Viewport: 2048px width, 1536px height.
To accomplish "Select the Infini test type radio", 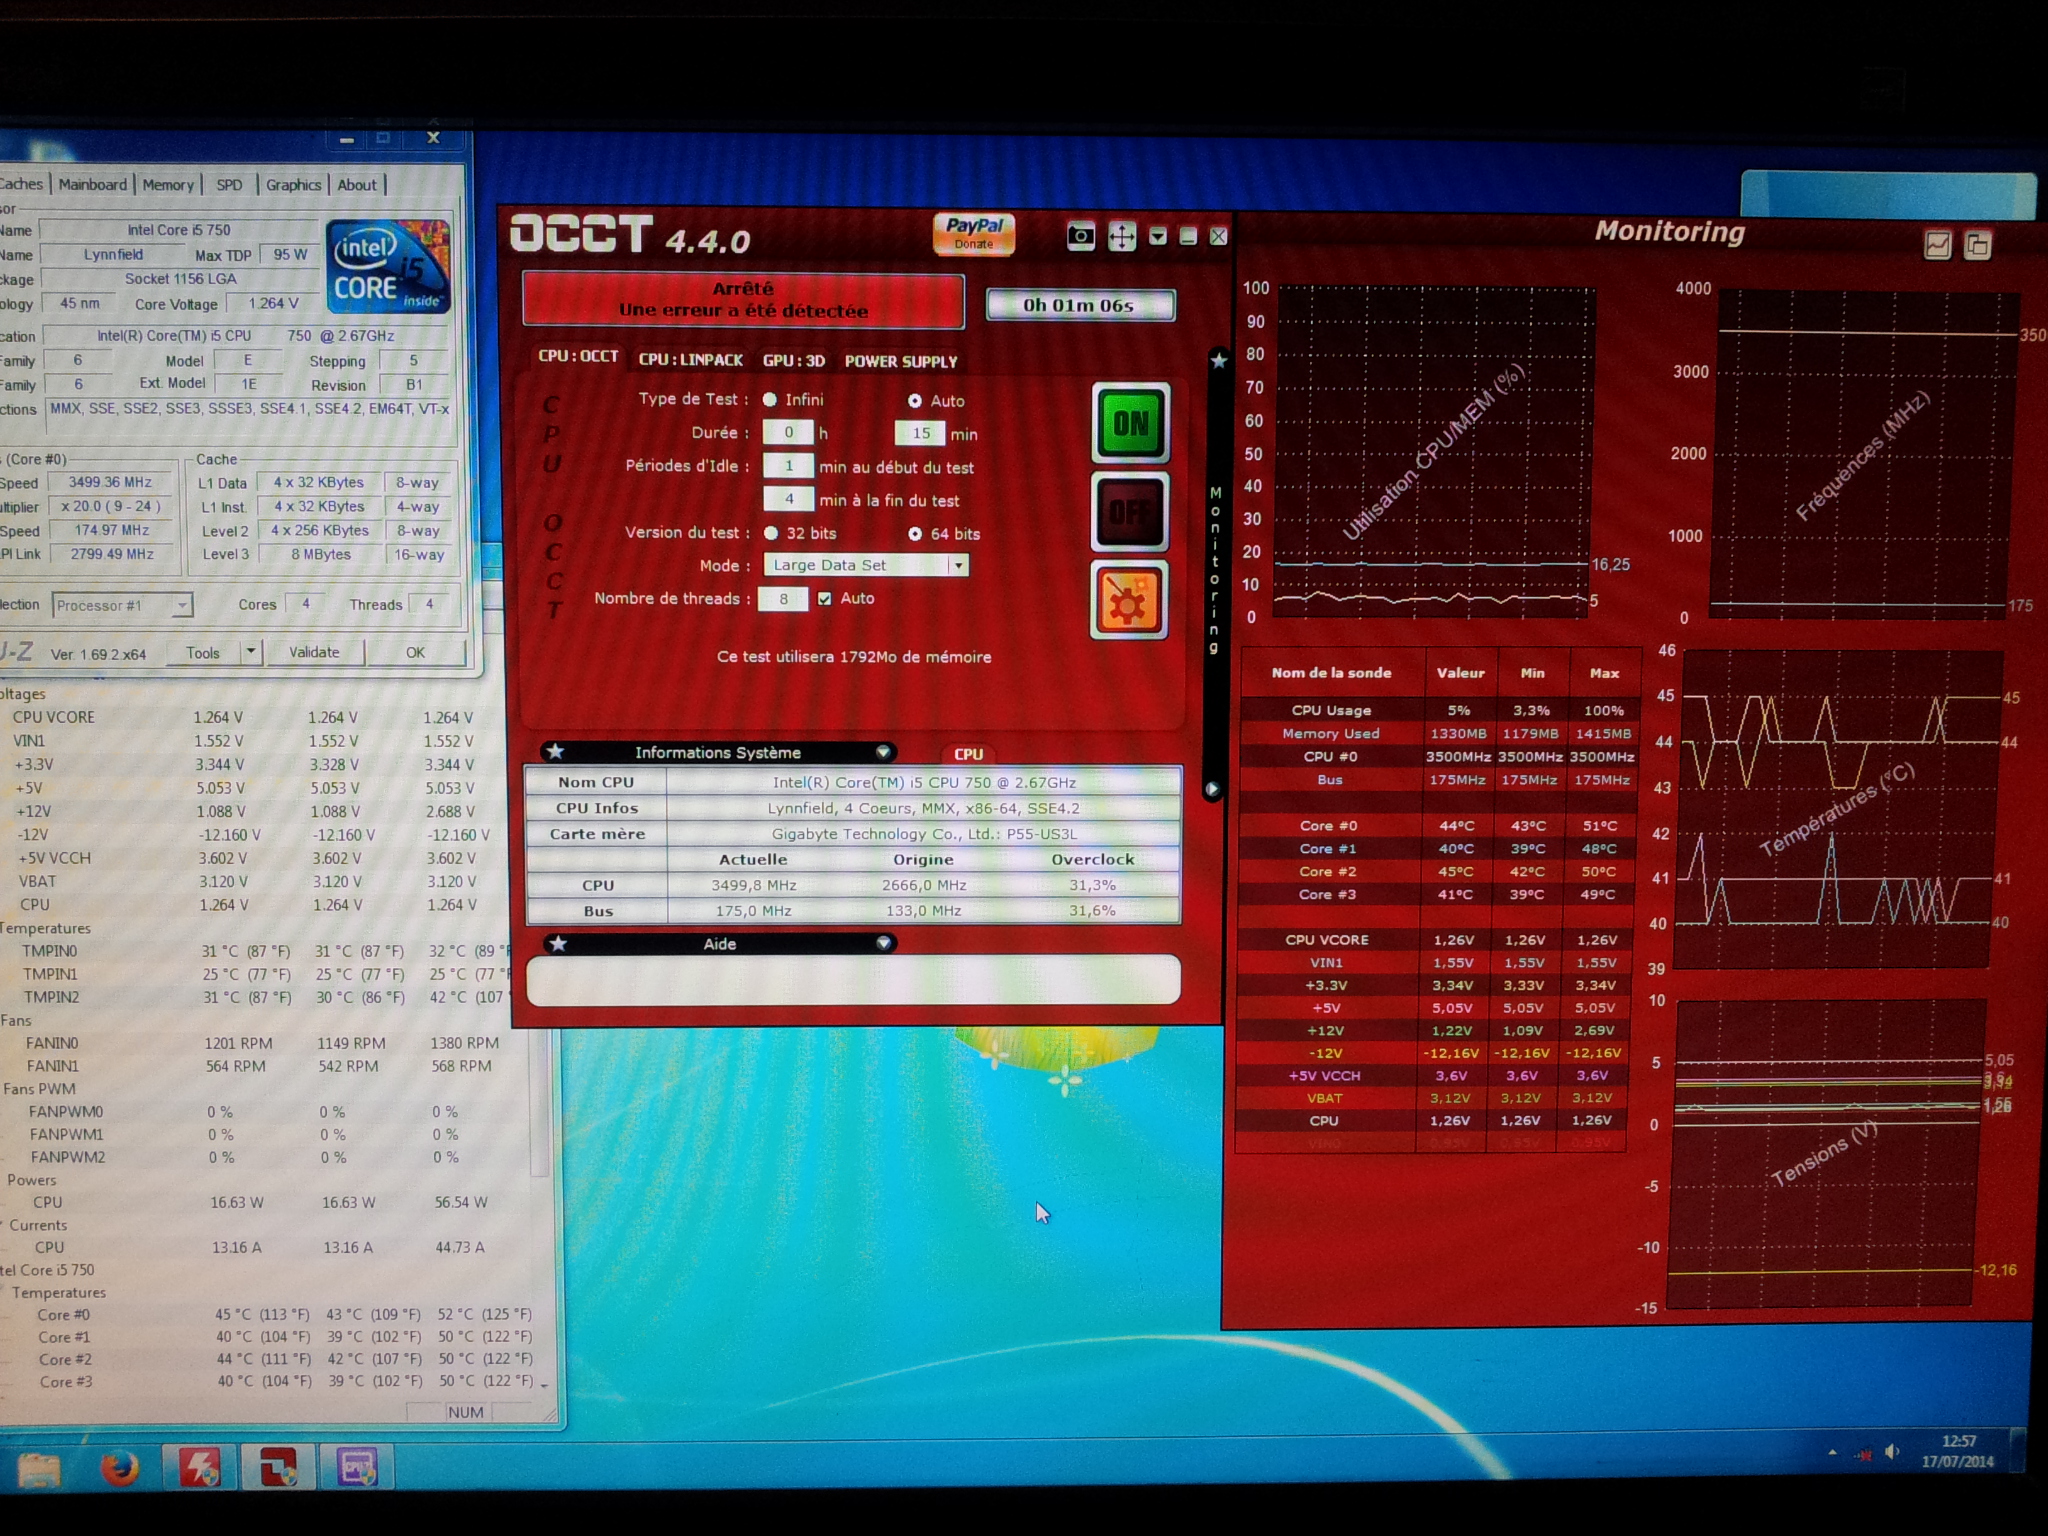I will point(770,400).
